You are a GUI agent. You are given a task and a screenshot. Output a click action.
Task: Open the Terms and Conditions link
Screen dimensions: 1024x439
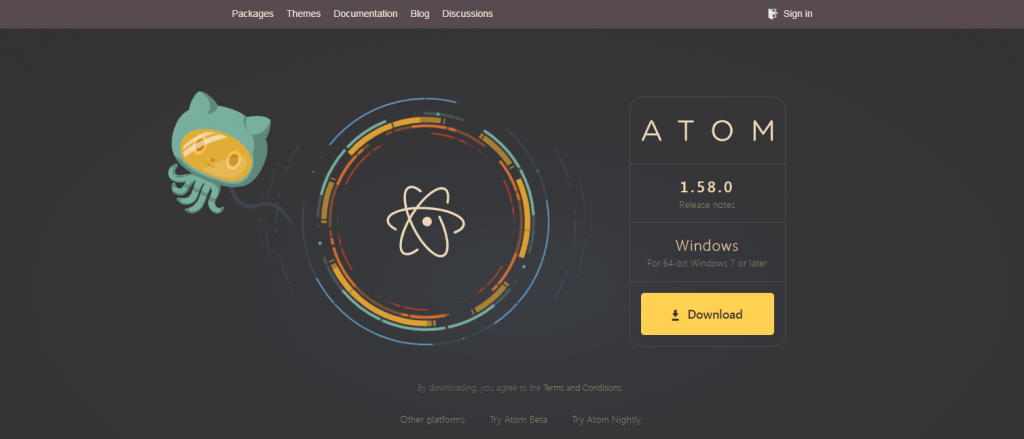coord(583,388)
